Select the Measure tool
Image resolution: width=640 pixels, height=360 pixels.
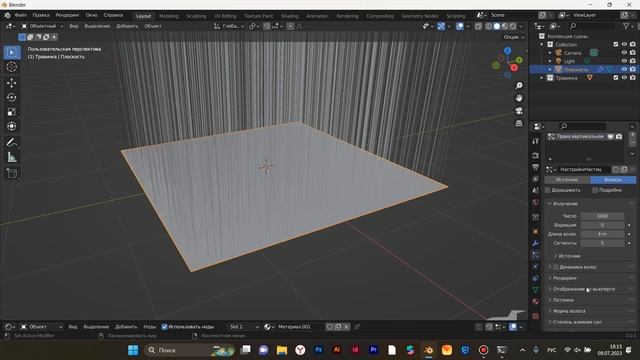pyautogui.click(x=12, y=157)
